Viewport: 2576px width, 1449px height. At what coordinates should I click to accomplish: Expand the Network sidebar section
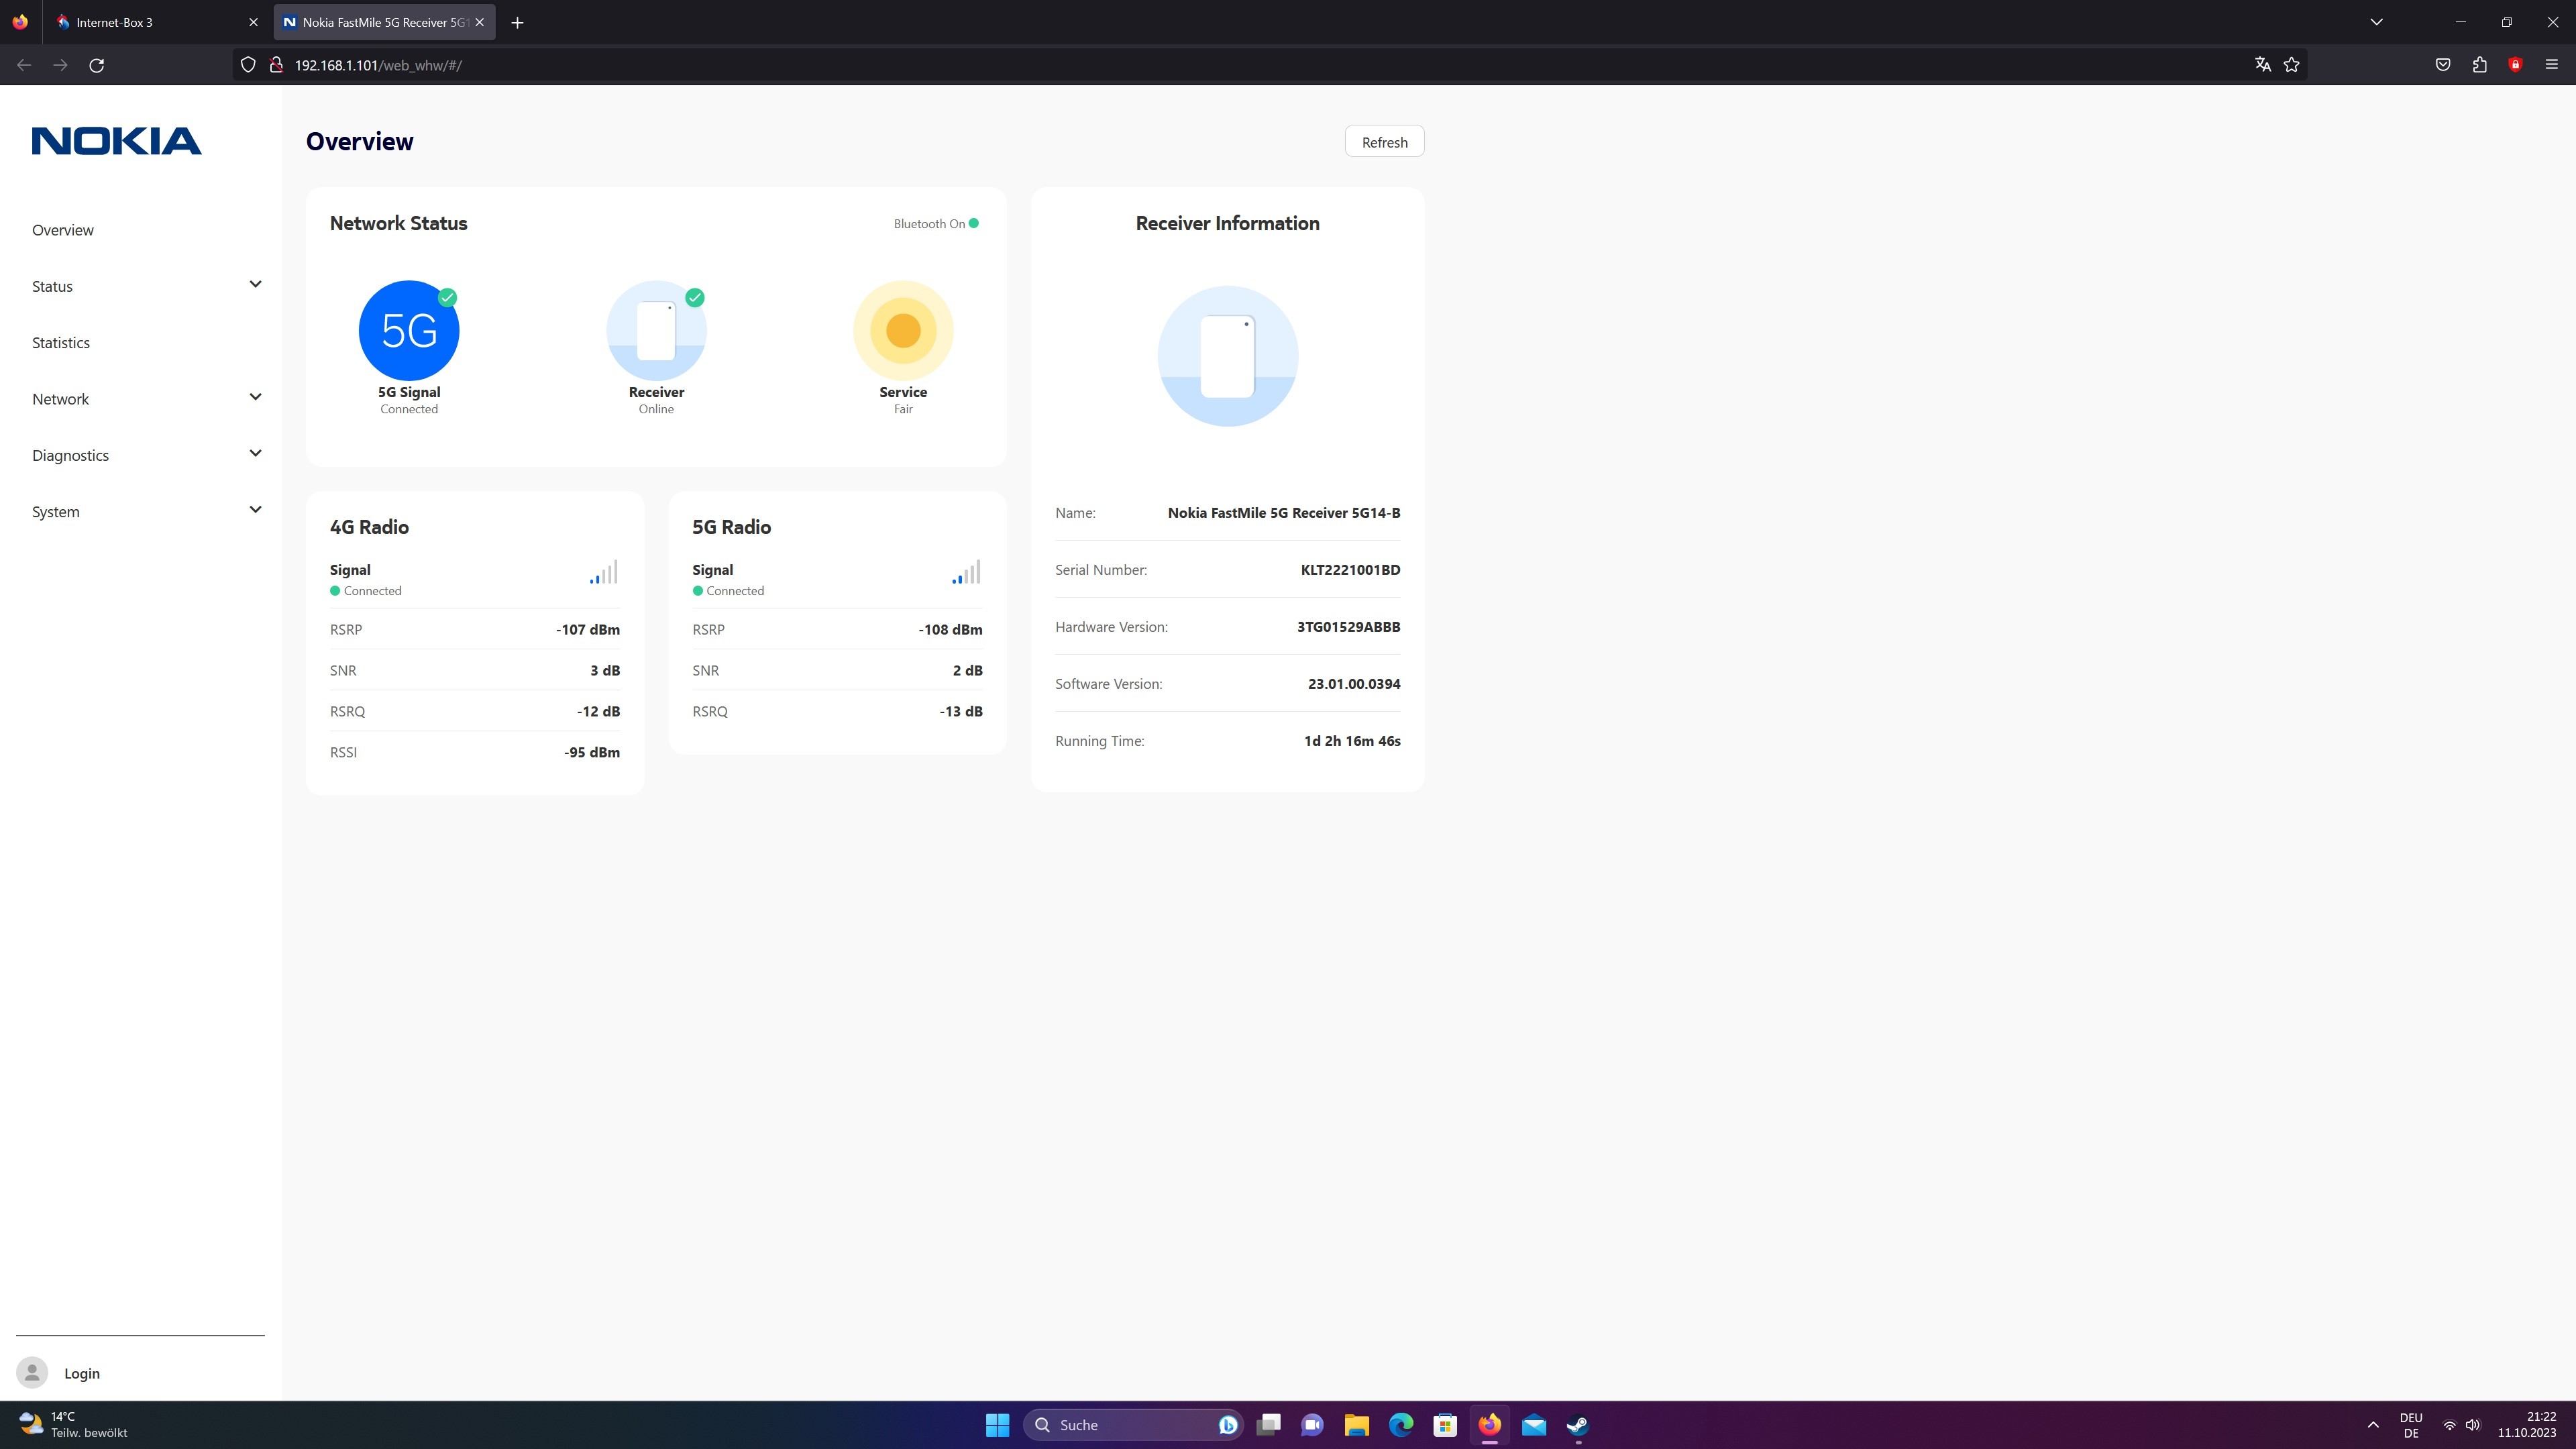click(255, 398)
